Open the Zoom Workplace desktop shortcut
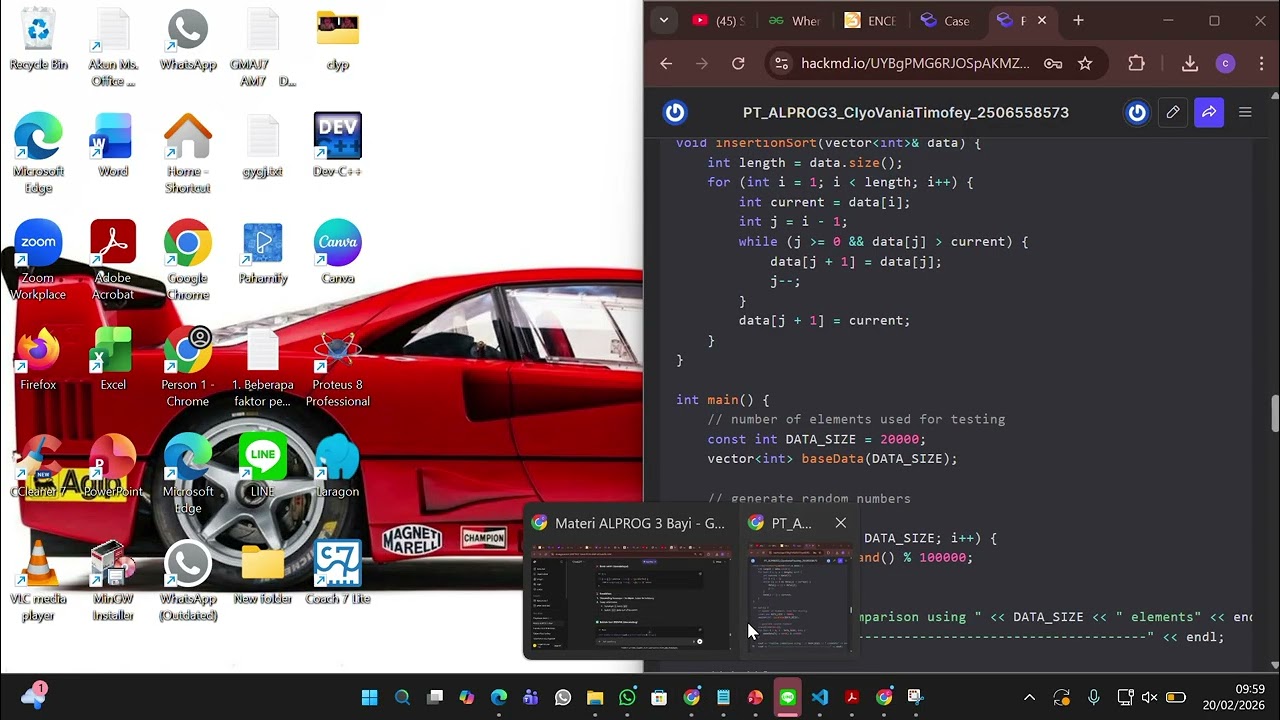Screen dimensions: 1280x720 (x=38, y=261)
